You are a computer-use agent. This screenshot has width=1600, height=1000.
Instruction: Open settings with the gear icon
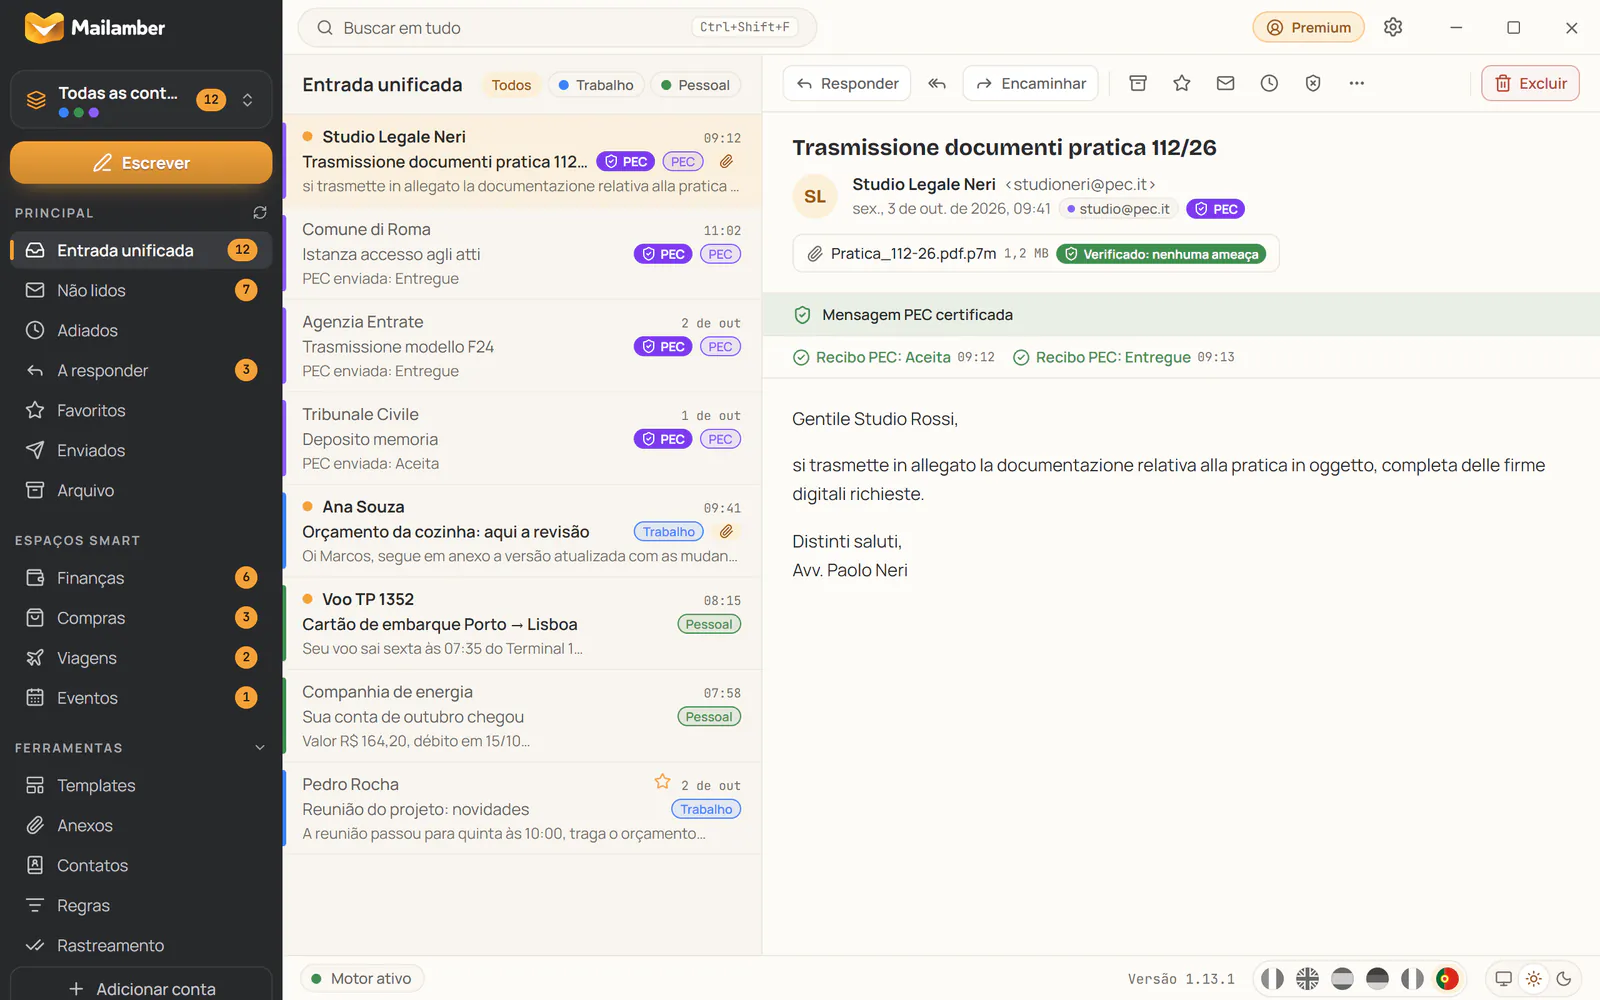(x=1393, y=28)
